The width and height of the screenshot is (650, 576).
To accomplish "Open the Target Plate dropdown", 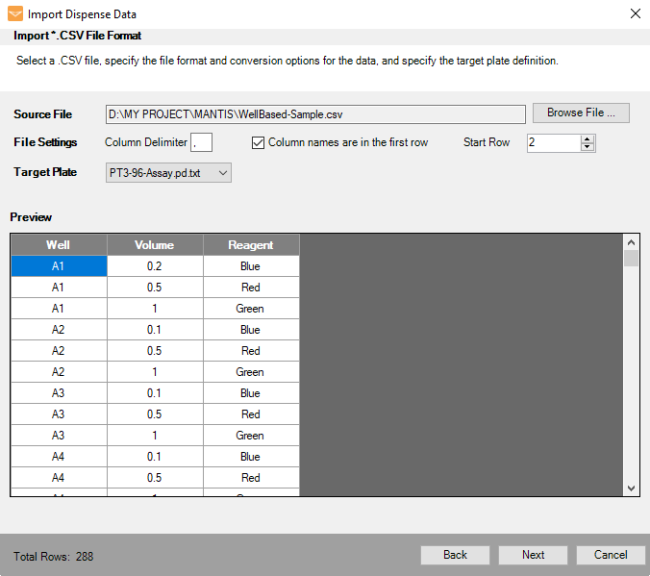I will pyautogui.click(x=168, y=173).
